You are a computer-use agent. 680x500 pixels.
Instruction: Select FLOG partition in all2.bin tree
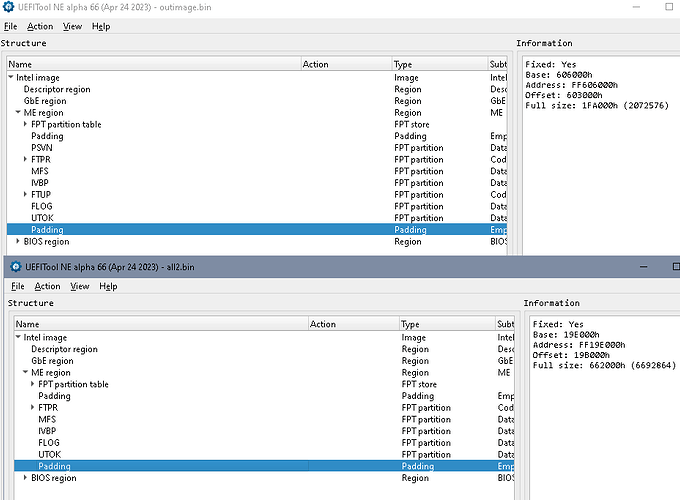(49, 443)
